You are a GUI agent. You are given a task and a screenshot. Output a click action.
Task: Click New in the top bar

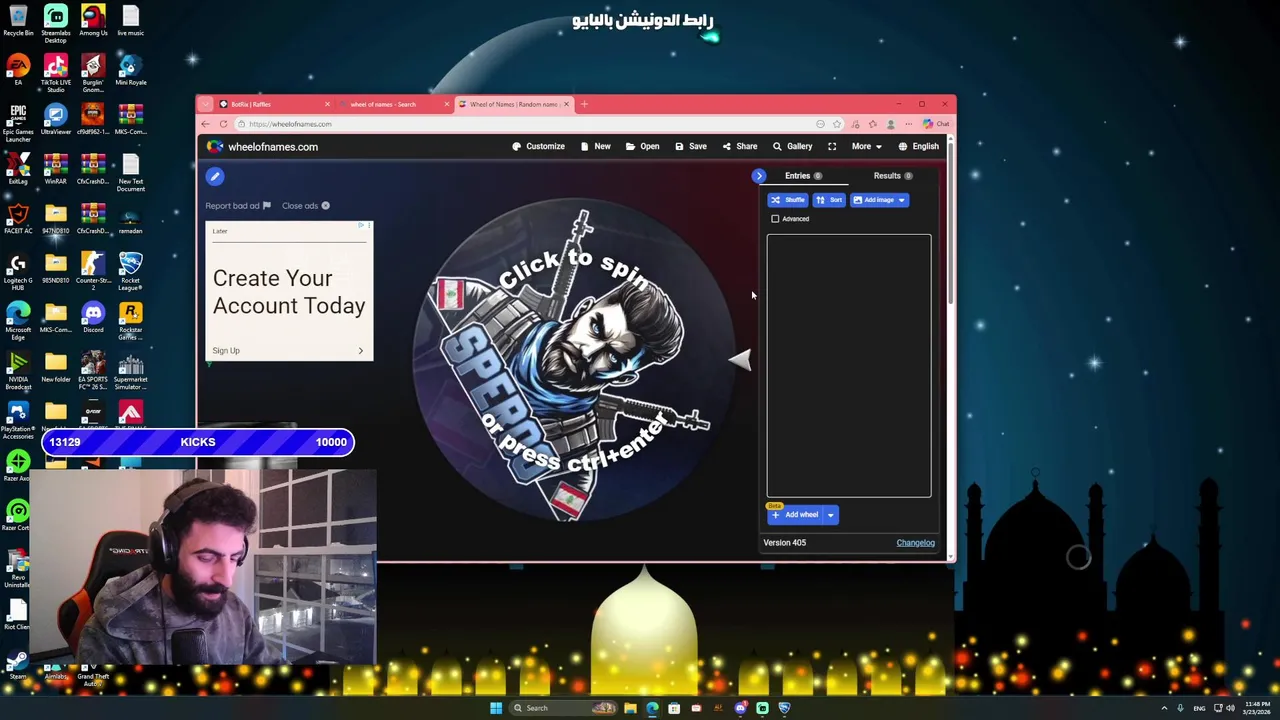(595, 147)
